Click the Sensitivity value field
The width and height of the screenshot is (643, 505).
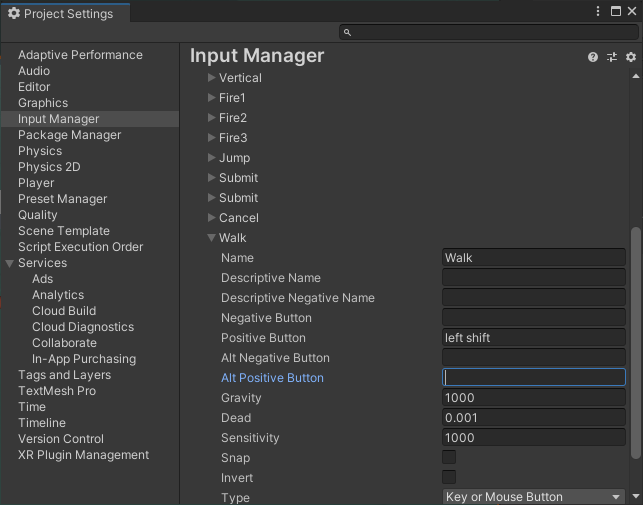tap(534, 438)
